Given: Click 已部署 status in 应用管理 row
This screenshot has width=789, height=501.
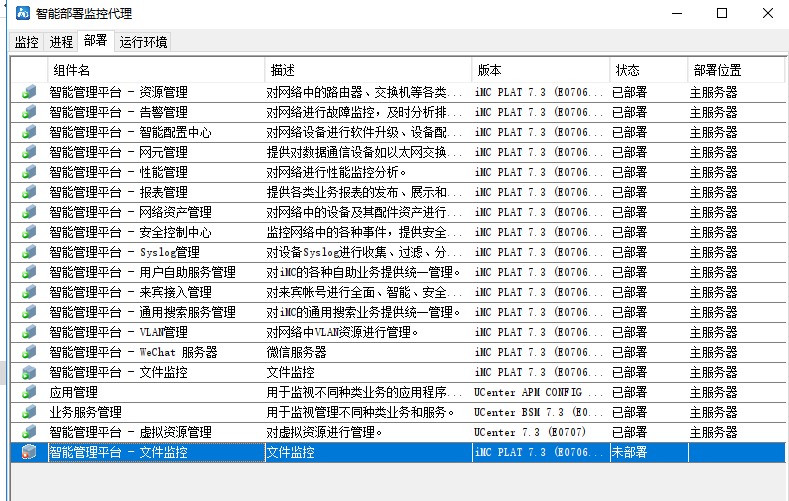Looking at the screenshot, I should click(629, 392).
